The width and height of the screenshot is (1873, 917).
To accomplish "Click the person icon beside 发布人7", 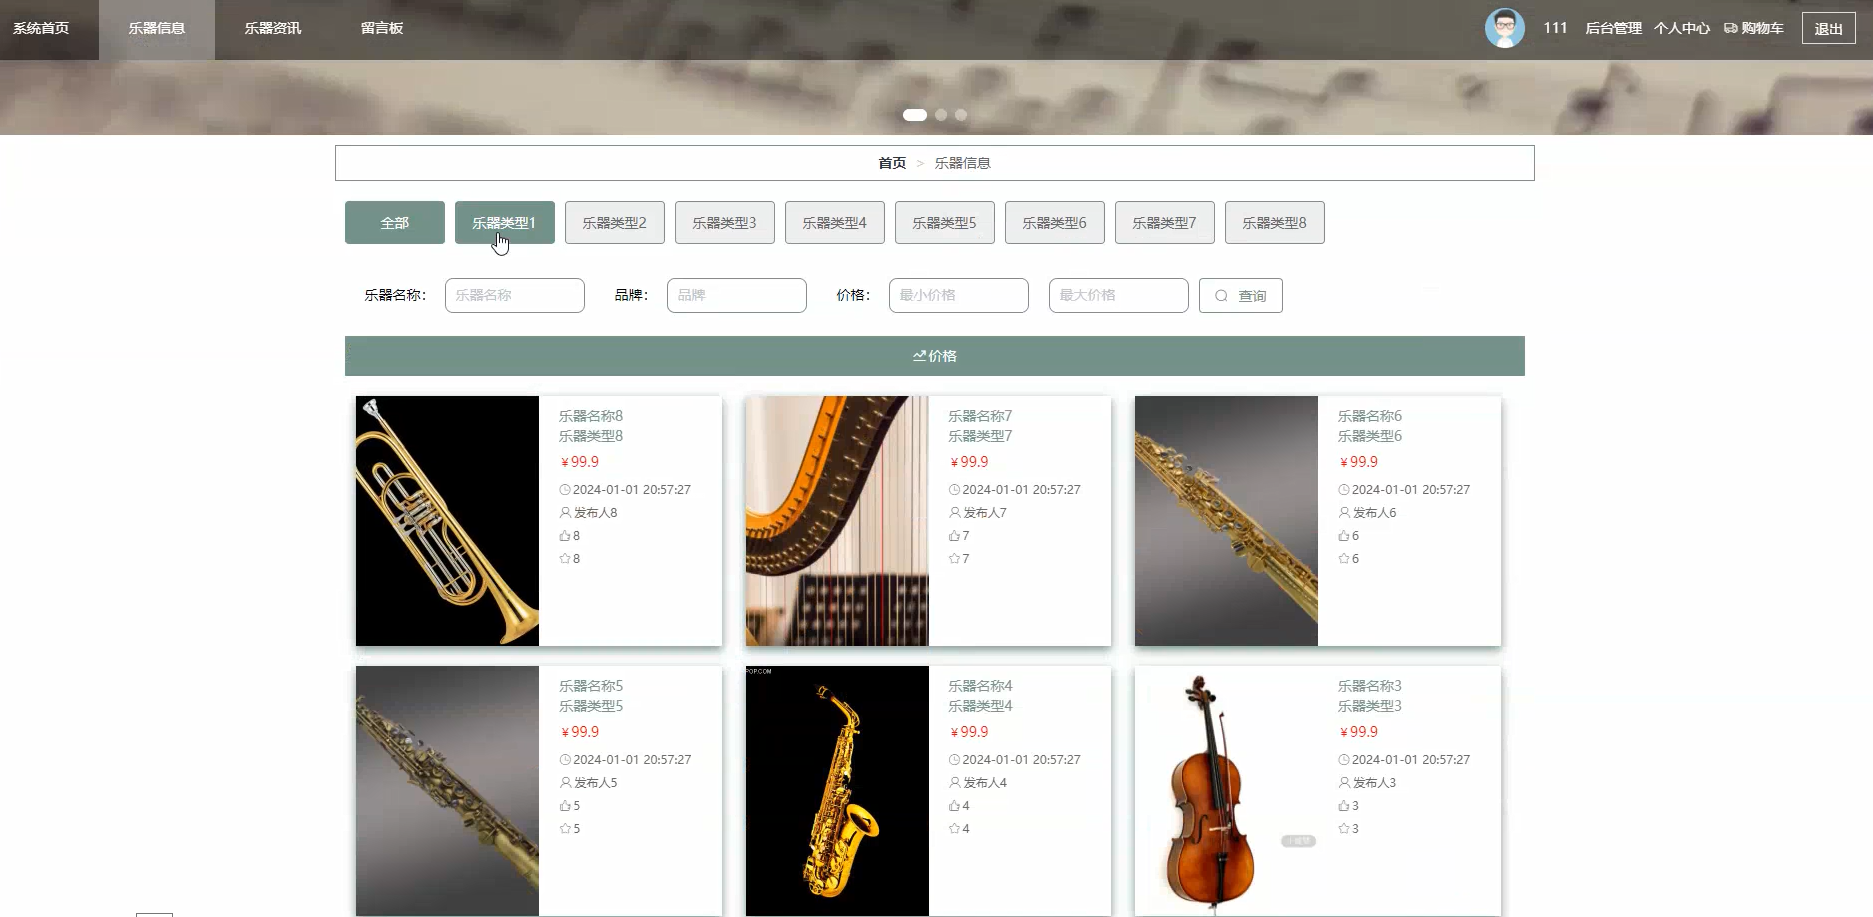I will tap(953, 512).
